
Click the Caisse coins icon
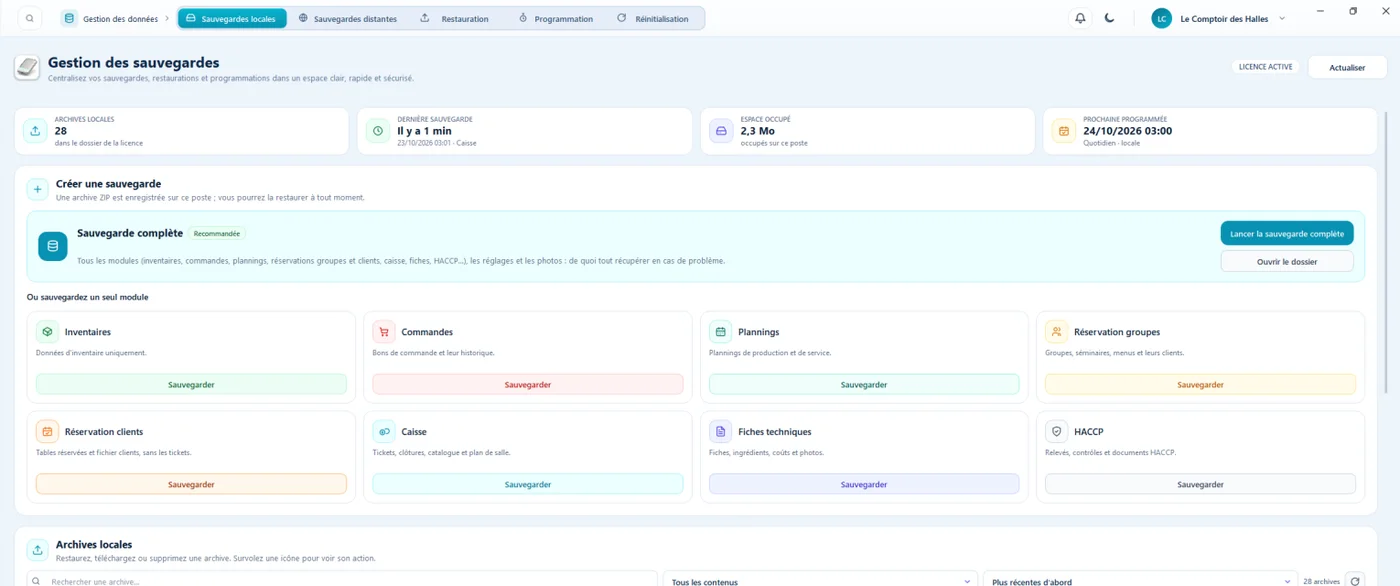384,431
